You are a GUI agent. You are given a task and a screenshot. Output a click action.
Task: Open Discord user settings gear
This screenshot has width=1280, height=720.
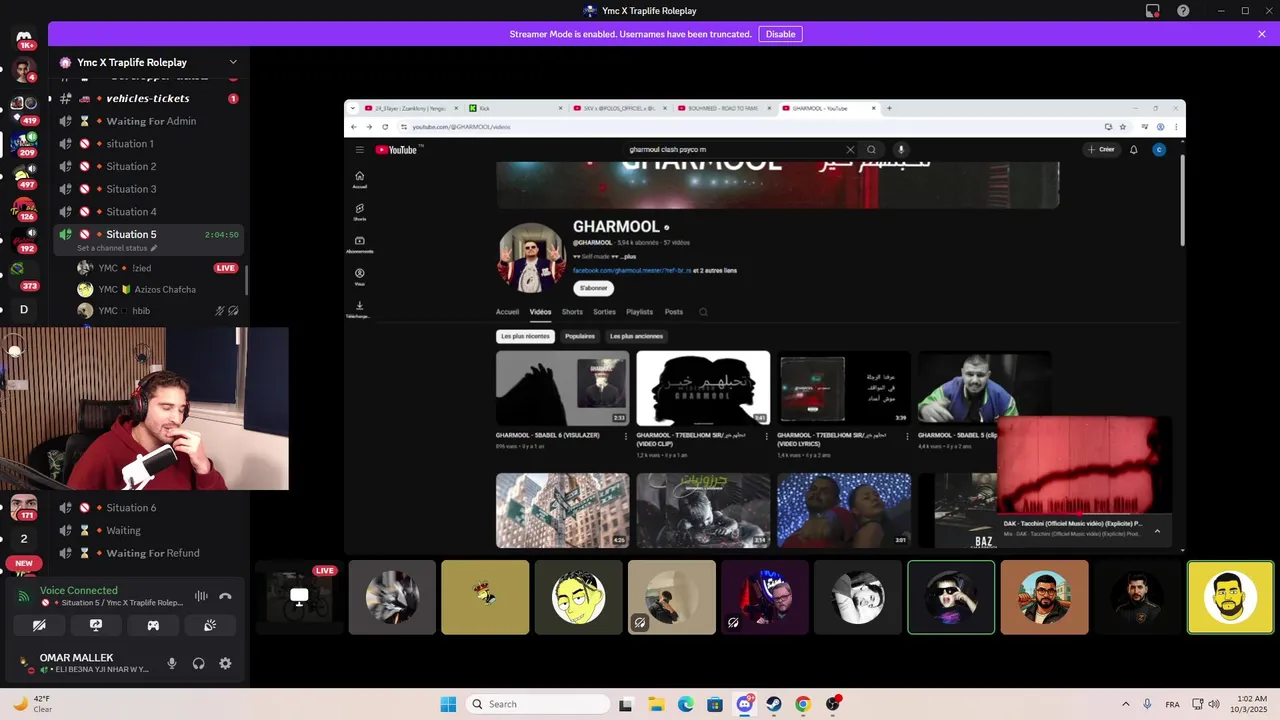[225, 663]
